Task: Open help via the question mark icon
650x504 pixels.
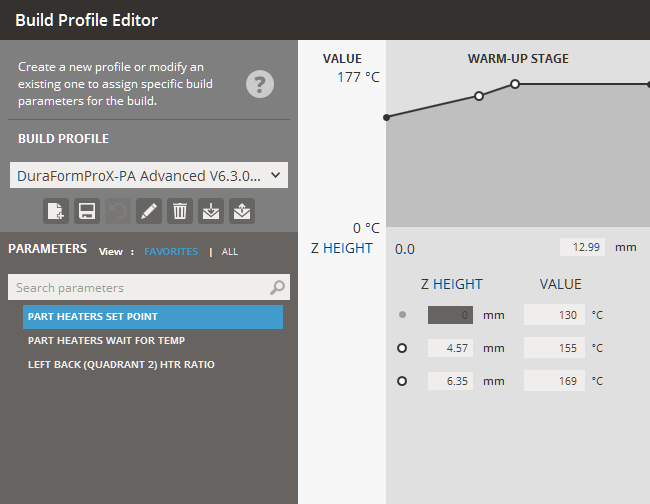Action: 260,84
